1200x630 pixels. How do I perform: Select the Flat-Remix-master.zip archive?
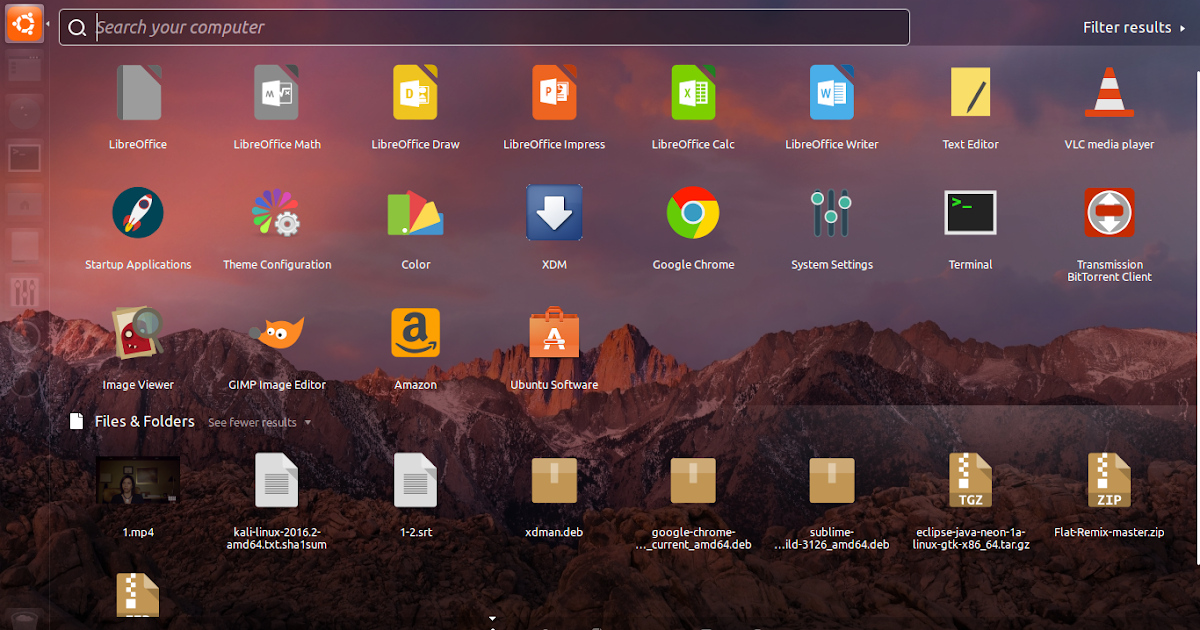[x=1109, y=480]
